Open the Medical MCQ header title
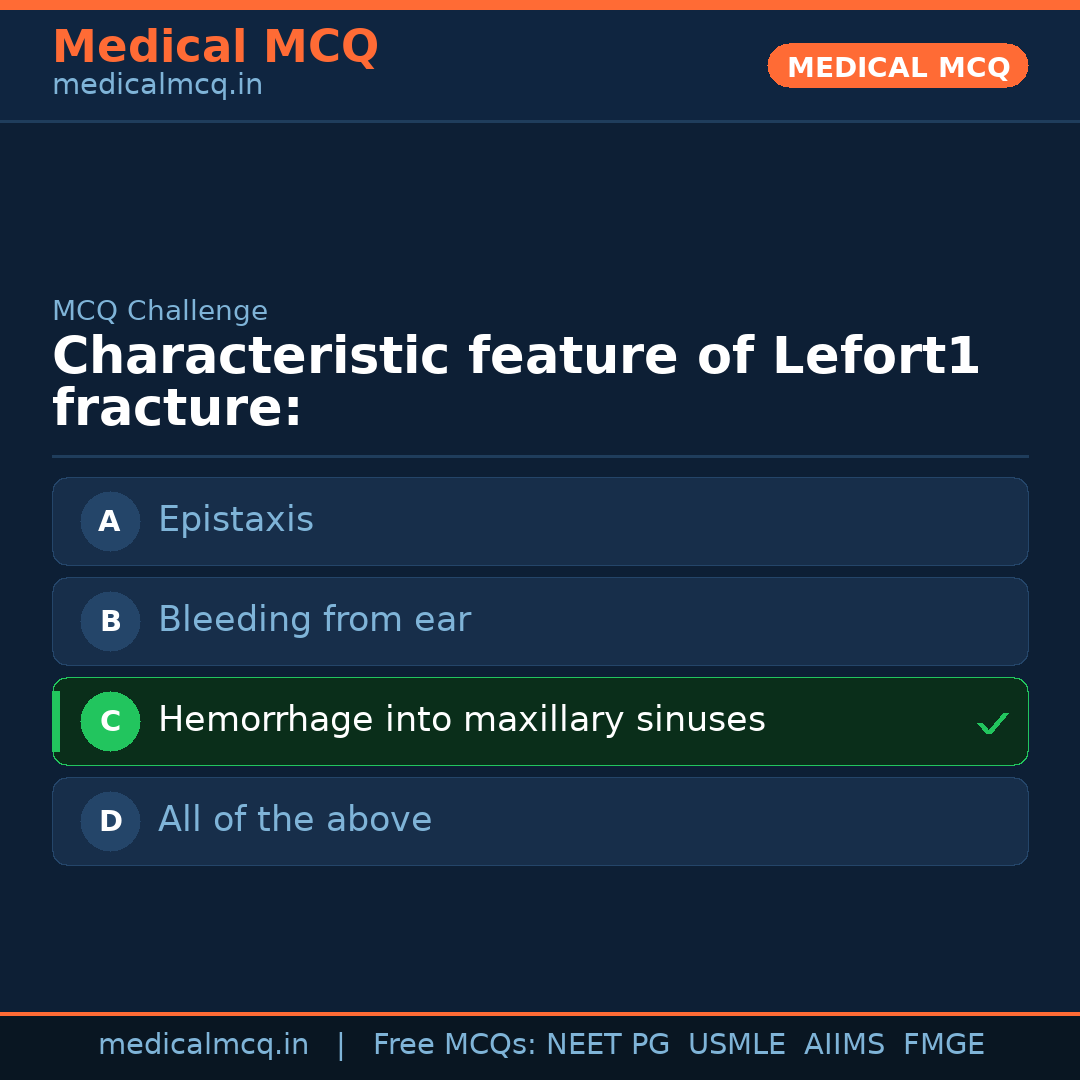1080x1080 pixels. [215, 47]
